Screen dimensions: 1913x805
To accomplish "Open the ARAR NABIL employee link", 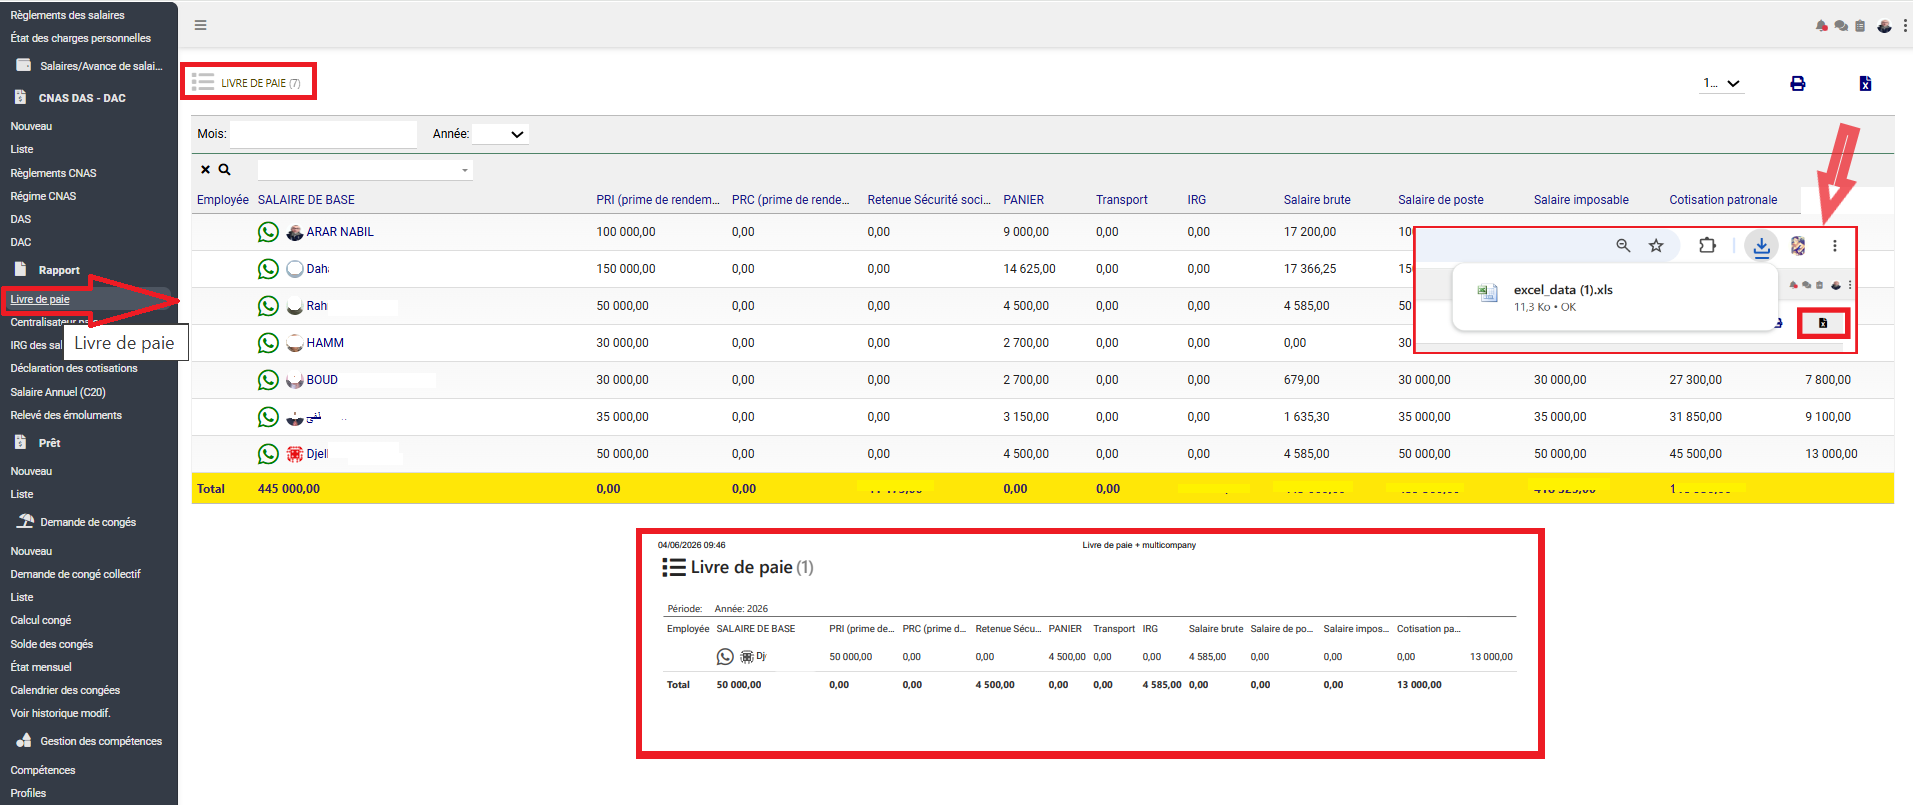I will click(x=340, y=232).
